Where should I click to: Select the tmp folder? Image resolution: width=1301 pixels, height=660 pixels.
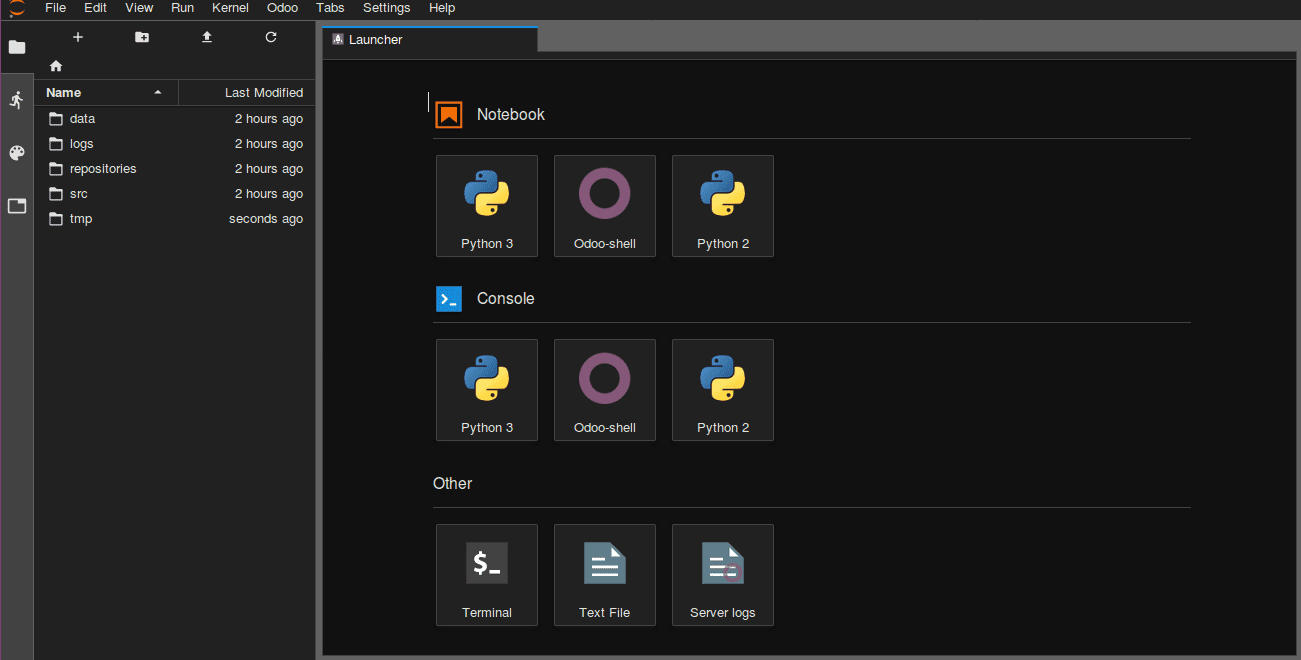point(175,219)
